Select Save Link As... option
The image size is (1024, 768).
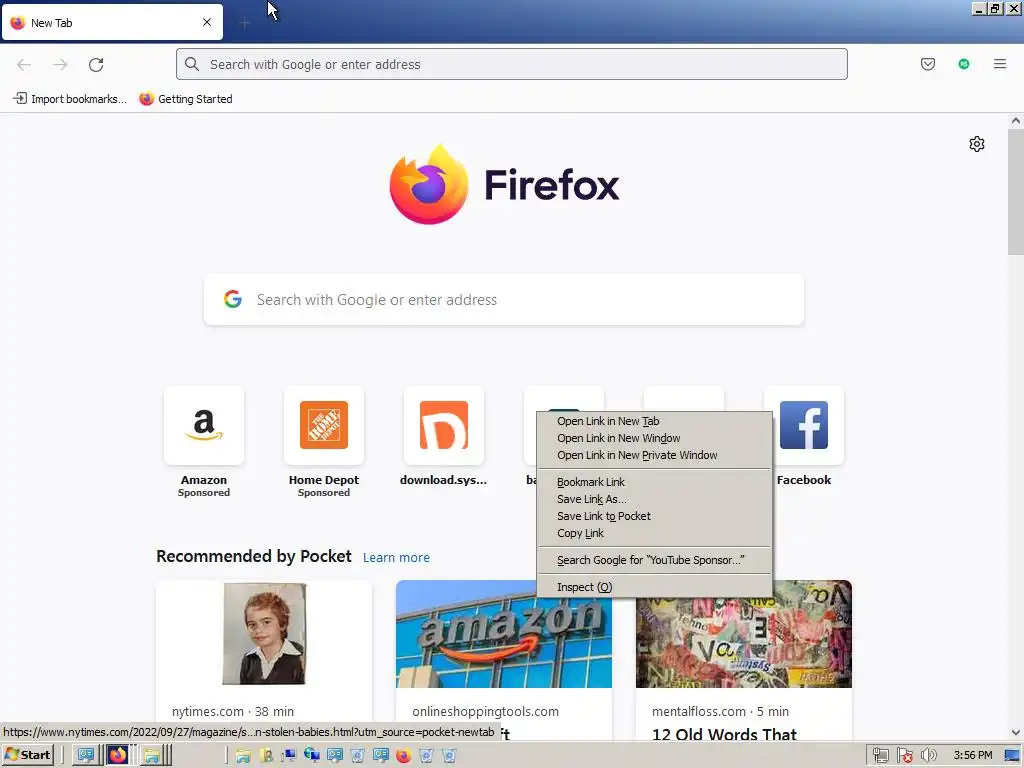coord(654,499)
